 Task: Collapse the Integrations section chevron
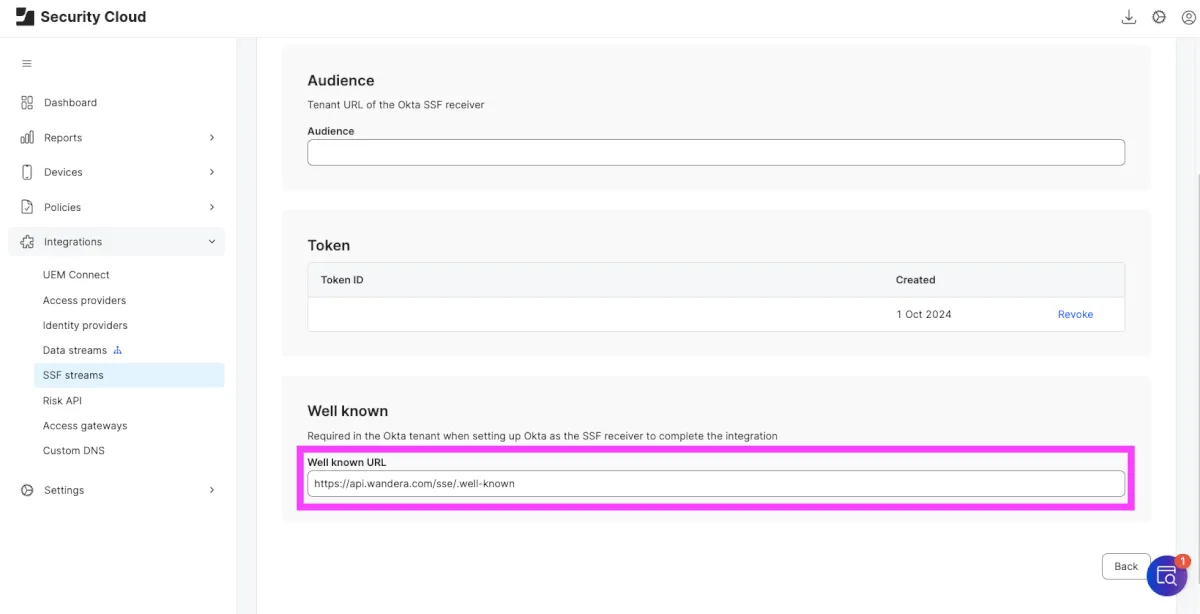click(x=211, y=242)
